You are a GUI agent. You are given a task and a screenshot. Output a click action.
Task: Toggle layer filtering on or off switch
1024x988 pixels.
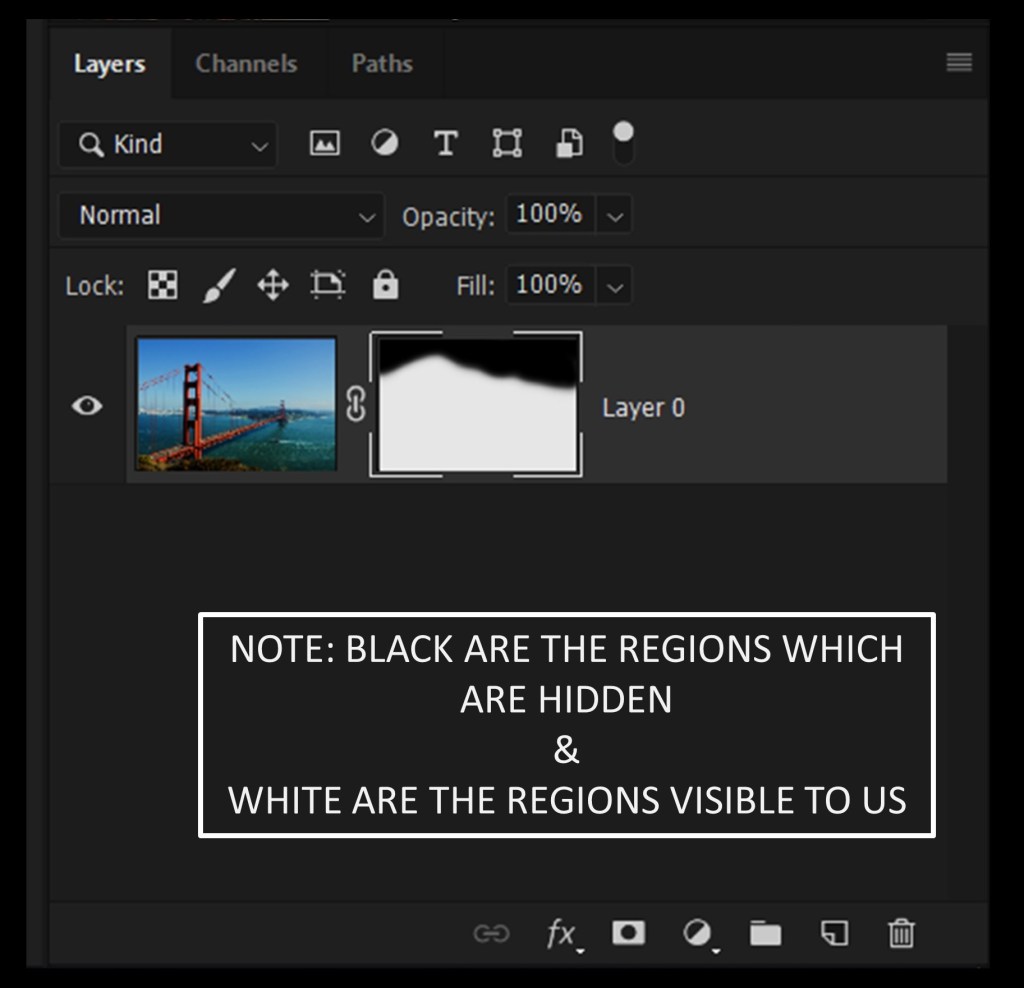pyautogui.click(x=623, y=143)
